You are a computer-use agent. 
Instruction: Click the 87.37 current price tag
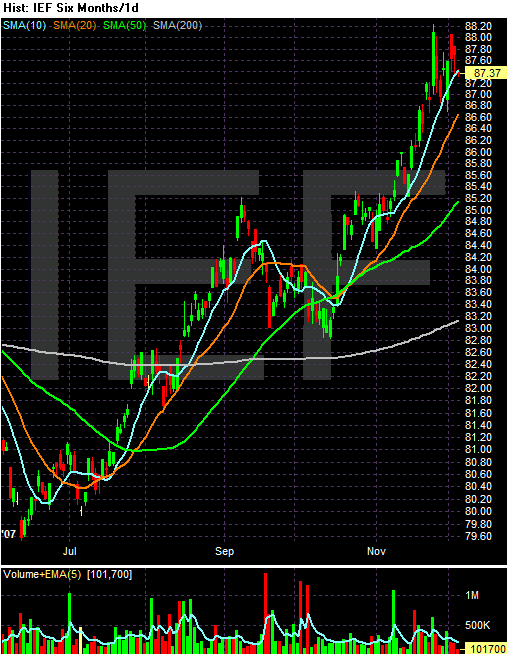pos(487,73)
